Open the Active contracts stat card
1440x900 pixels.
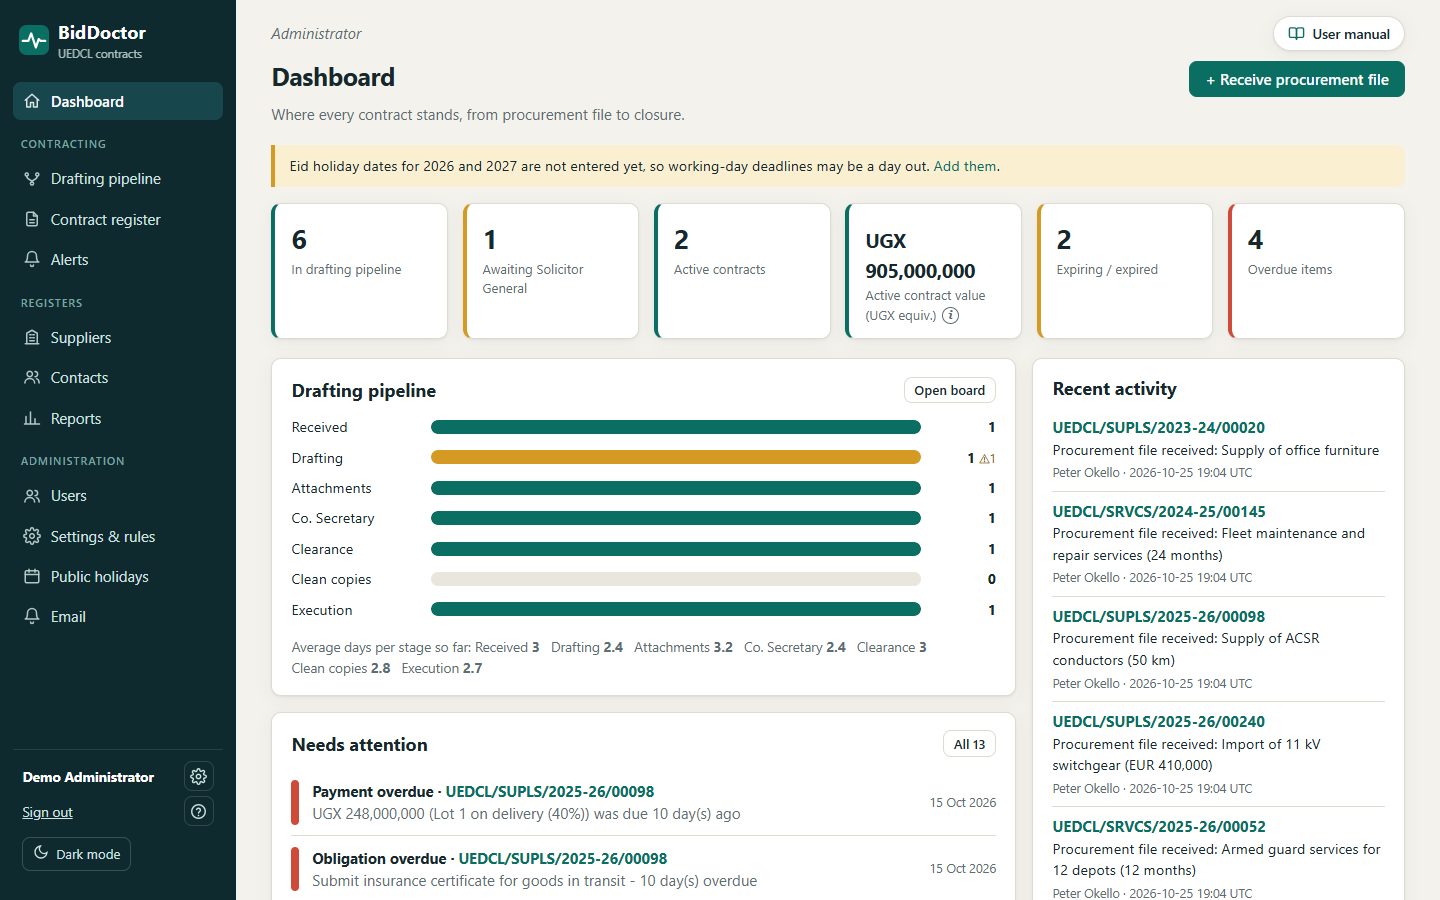click(x=742, y=271)
